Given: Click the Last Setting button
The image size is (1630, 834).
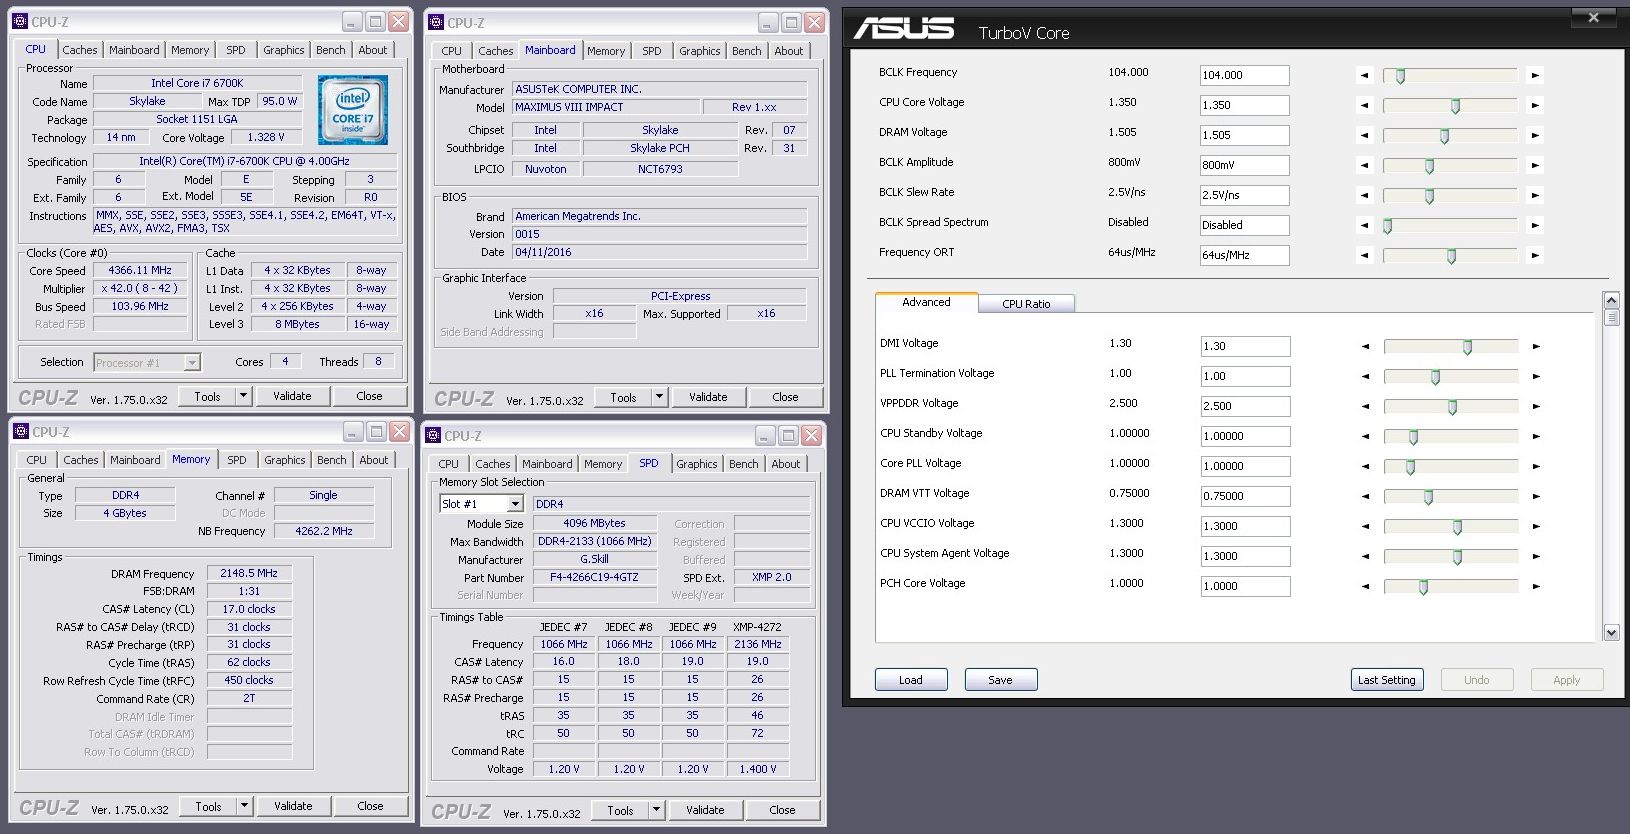Looking at the screenshot, I should pos(1386,680).
